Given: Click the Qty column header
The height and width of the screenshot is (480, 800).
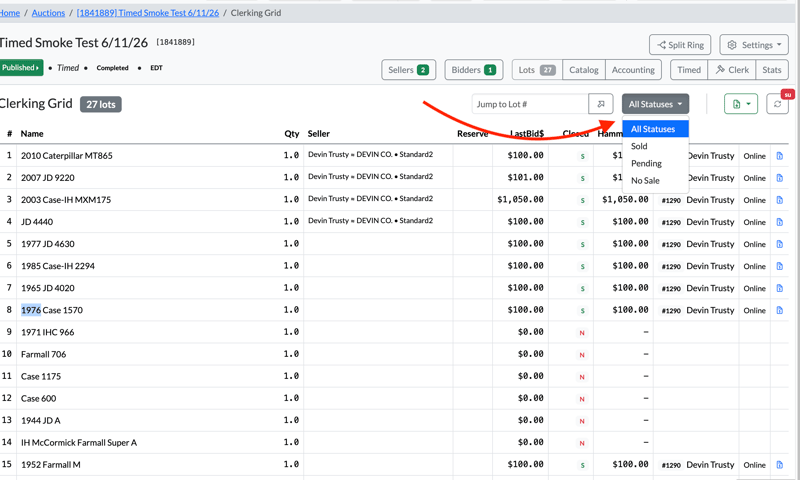Looking at the screenshot, I should [291, 134].
